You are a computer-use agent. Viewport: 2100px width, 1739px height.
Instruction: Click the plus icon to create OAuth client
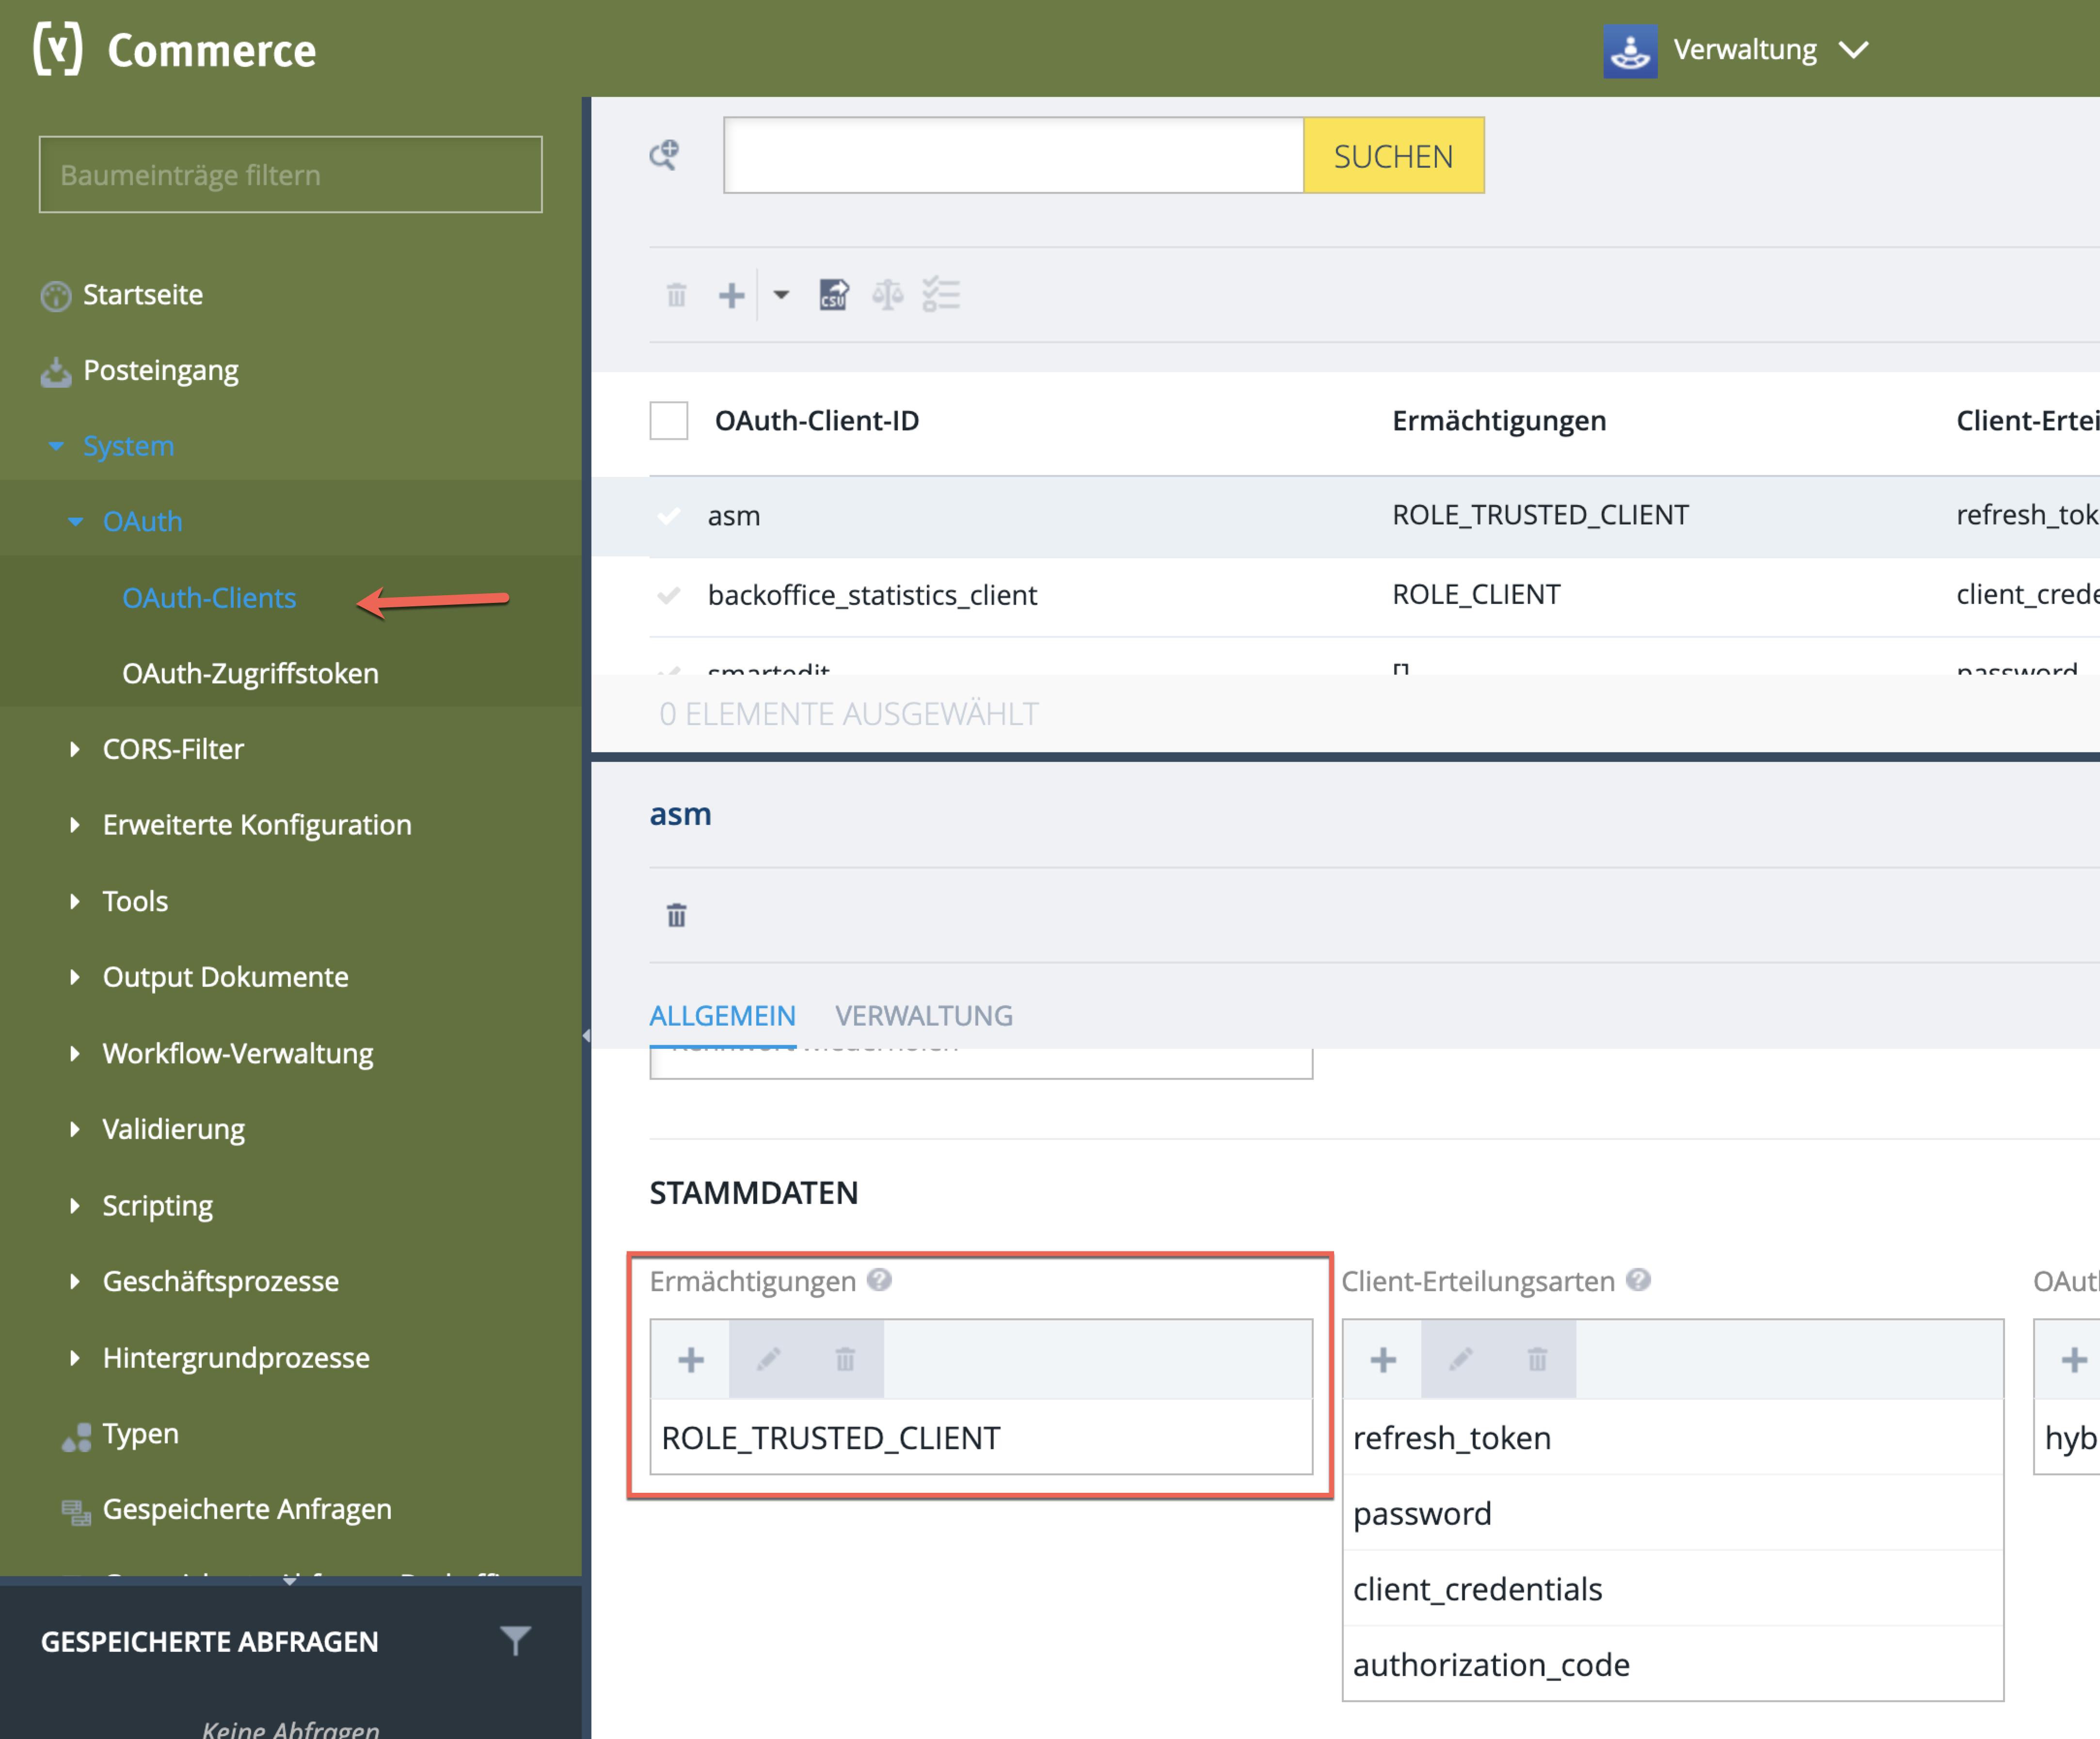731,295
